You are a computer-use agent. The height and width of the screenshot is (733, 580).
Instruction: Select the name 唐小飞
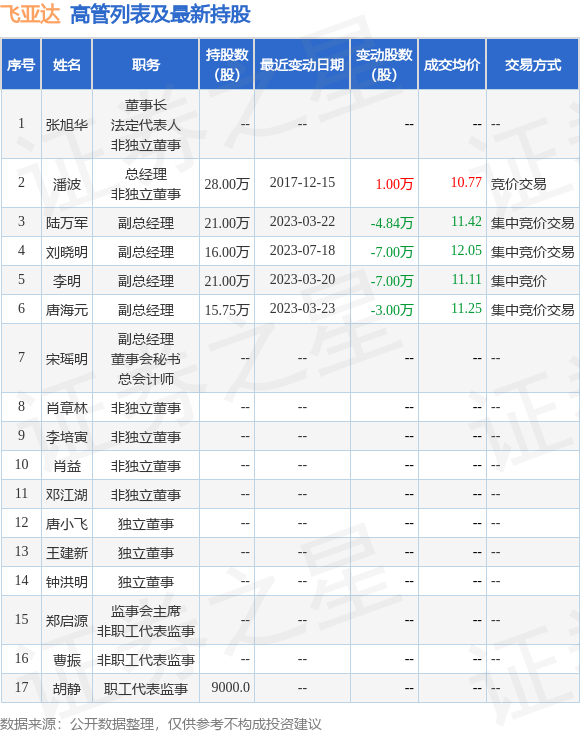67,524
